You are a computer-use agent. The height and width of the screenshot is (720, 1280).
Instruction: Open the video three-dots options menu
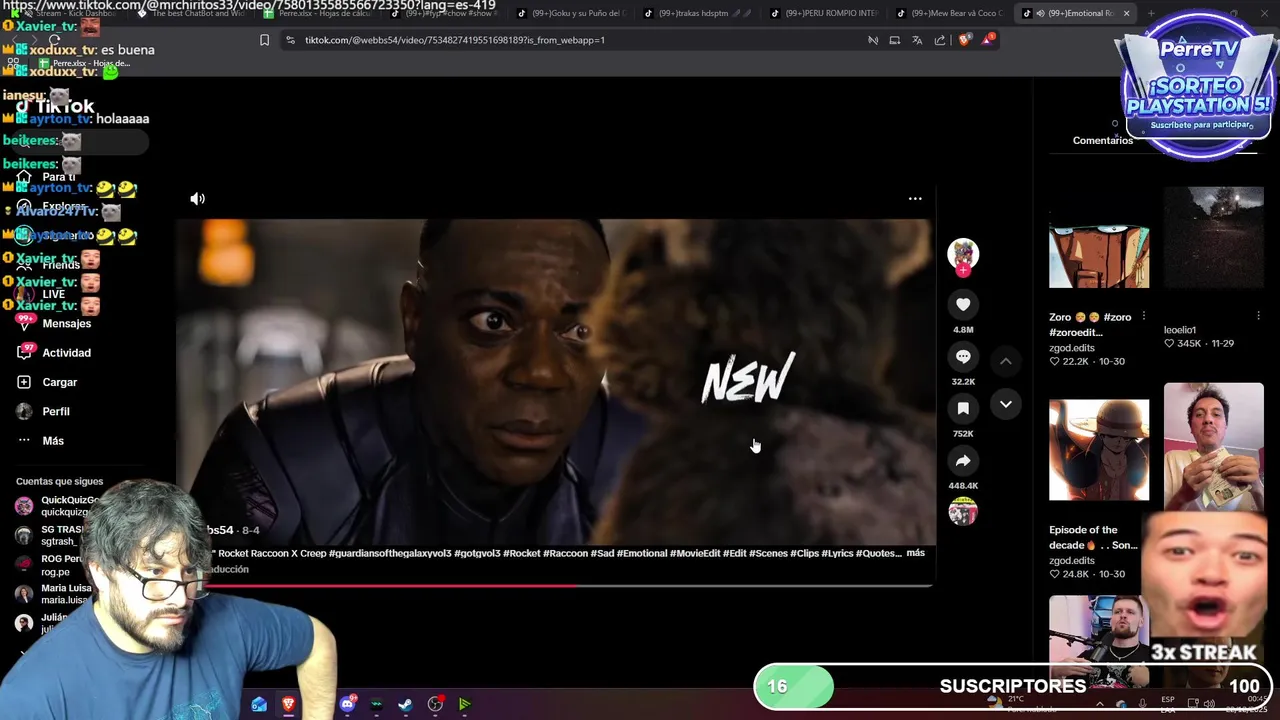915,199
